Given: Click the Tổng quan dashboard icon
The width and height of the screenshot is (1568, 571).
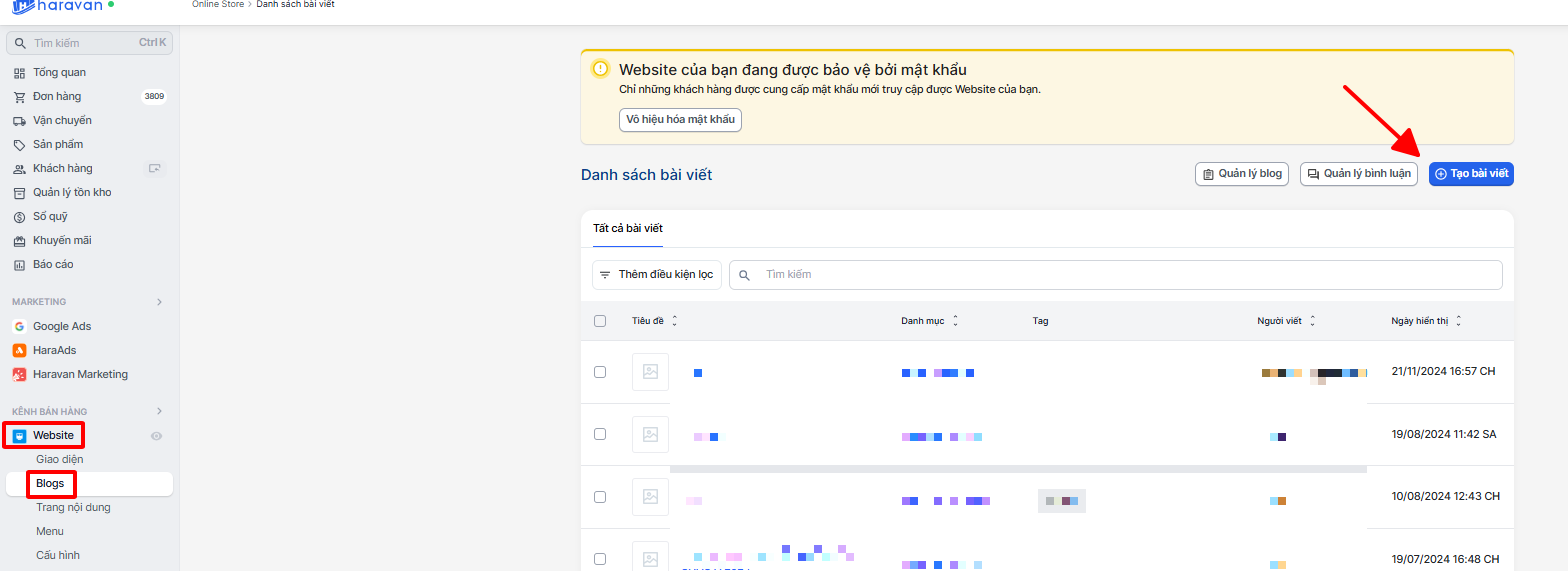Looking at the screenshot, I should coord(19,73).
